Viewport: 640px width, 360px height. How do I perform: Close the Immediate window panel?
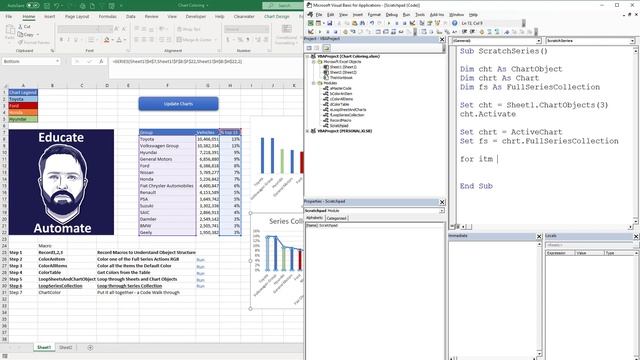539,236
